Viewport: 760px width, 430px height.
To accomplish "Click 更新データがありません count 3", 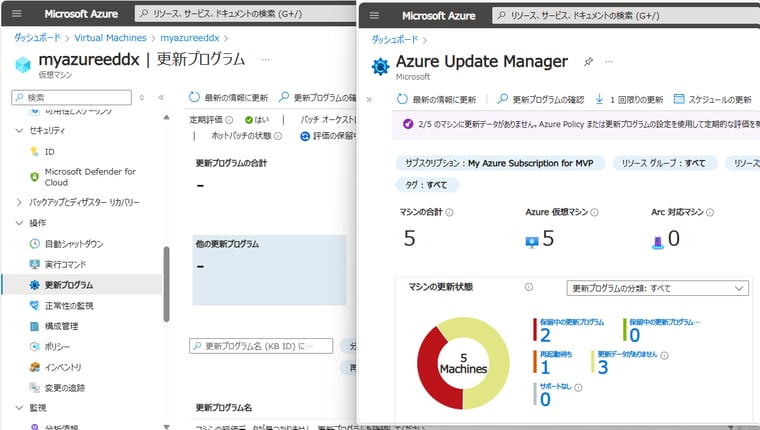I will click(x=602, y=367).
